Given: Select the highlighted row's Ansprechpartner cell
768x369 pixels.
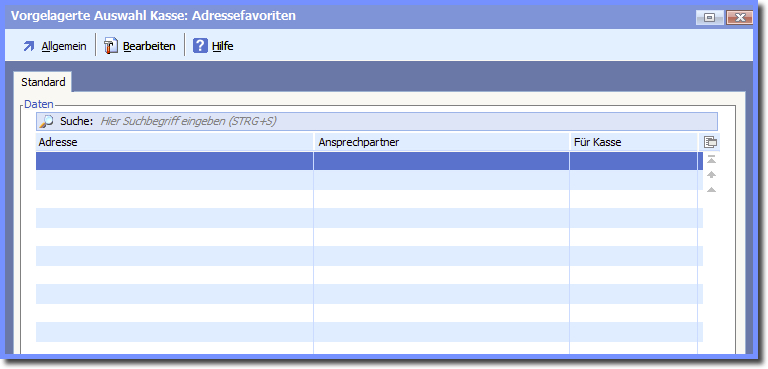Looking at the screenshot, I should (x=441, y=161).
